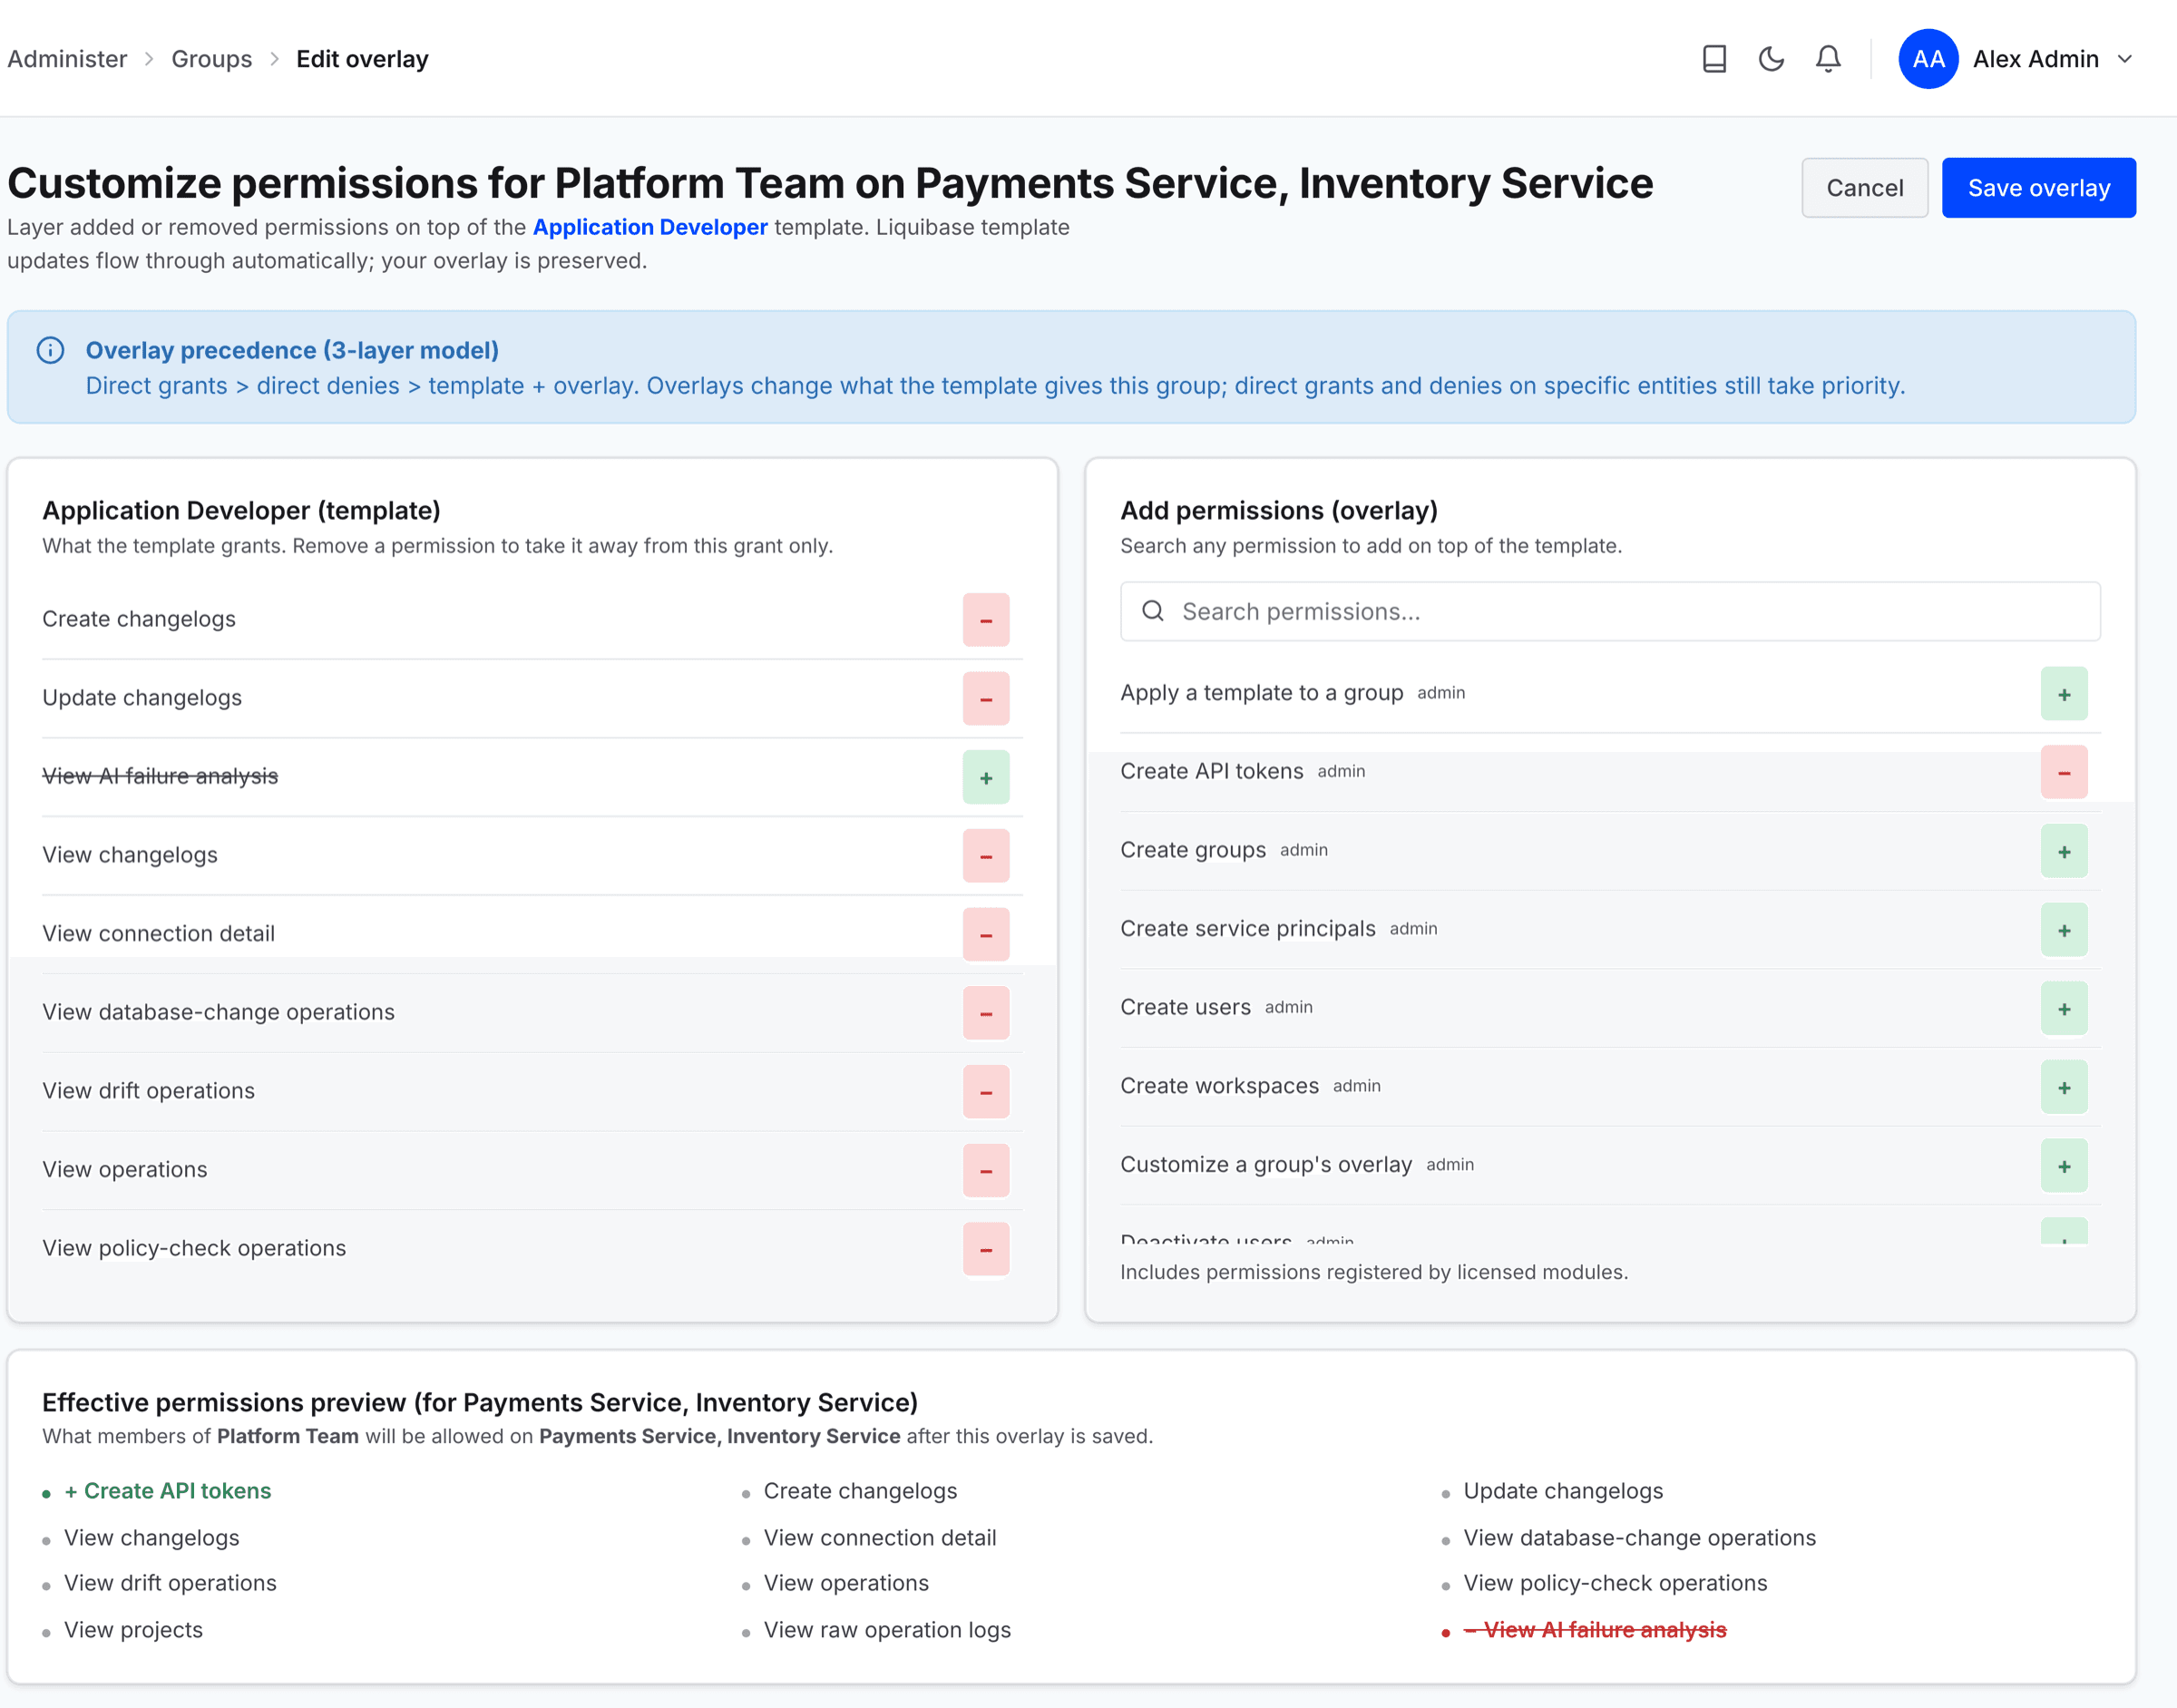
Task: Click struck-through View AI failure analysis template row
Action: click(160, 776)
